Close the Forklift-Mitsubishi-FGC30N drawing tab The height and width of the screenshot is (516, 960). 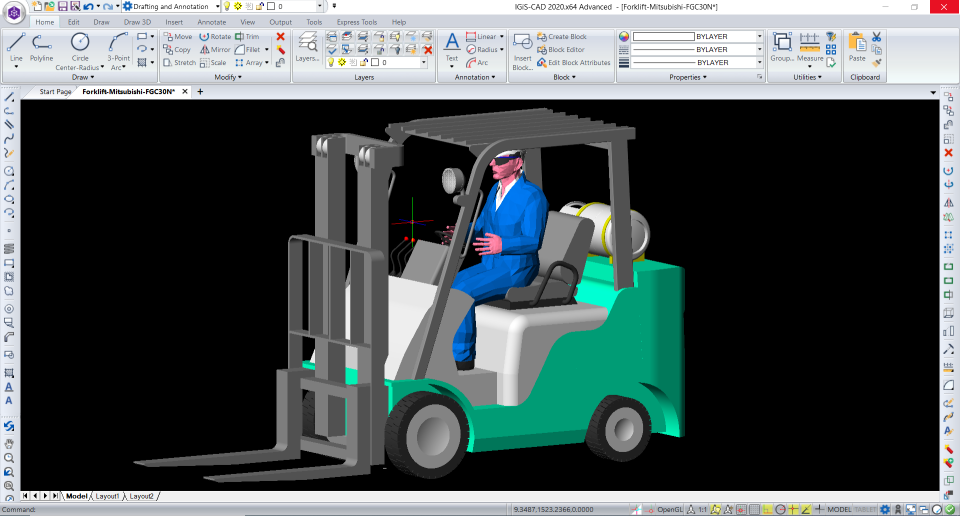[185, 92]
